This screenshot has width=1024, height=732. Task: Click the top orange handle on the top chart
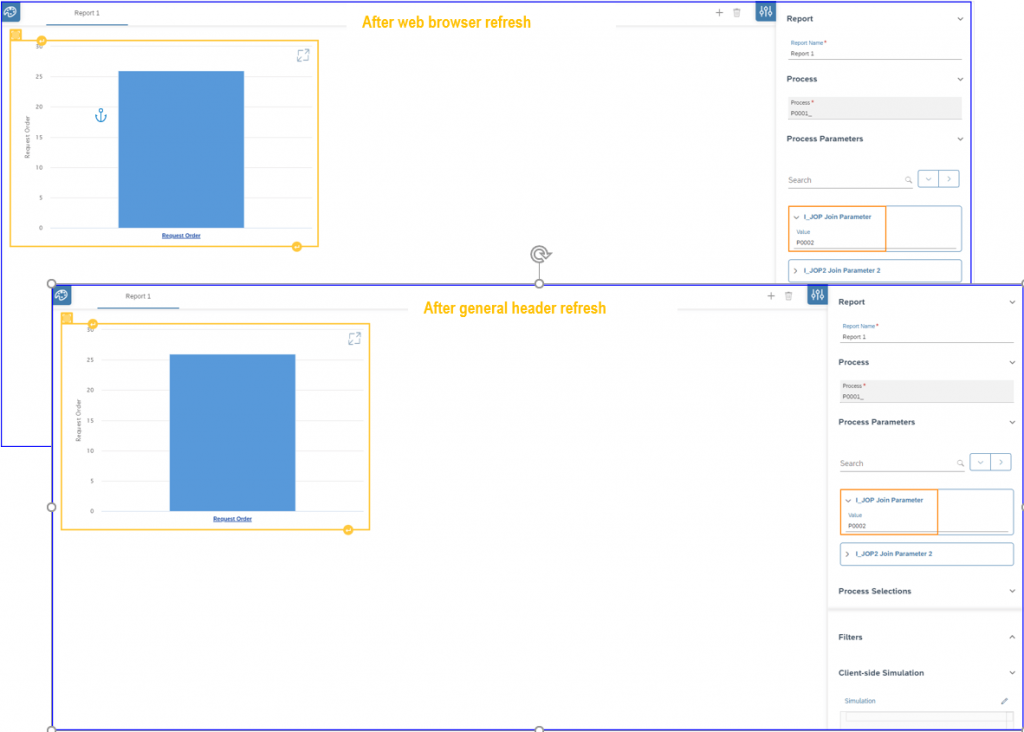click(x=41, y=40)
